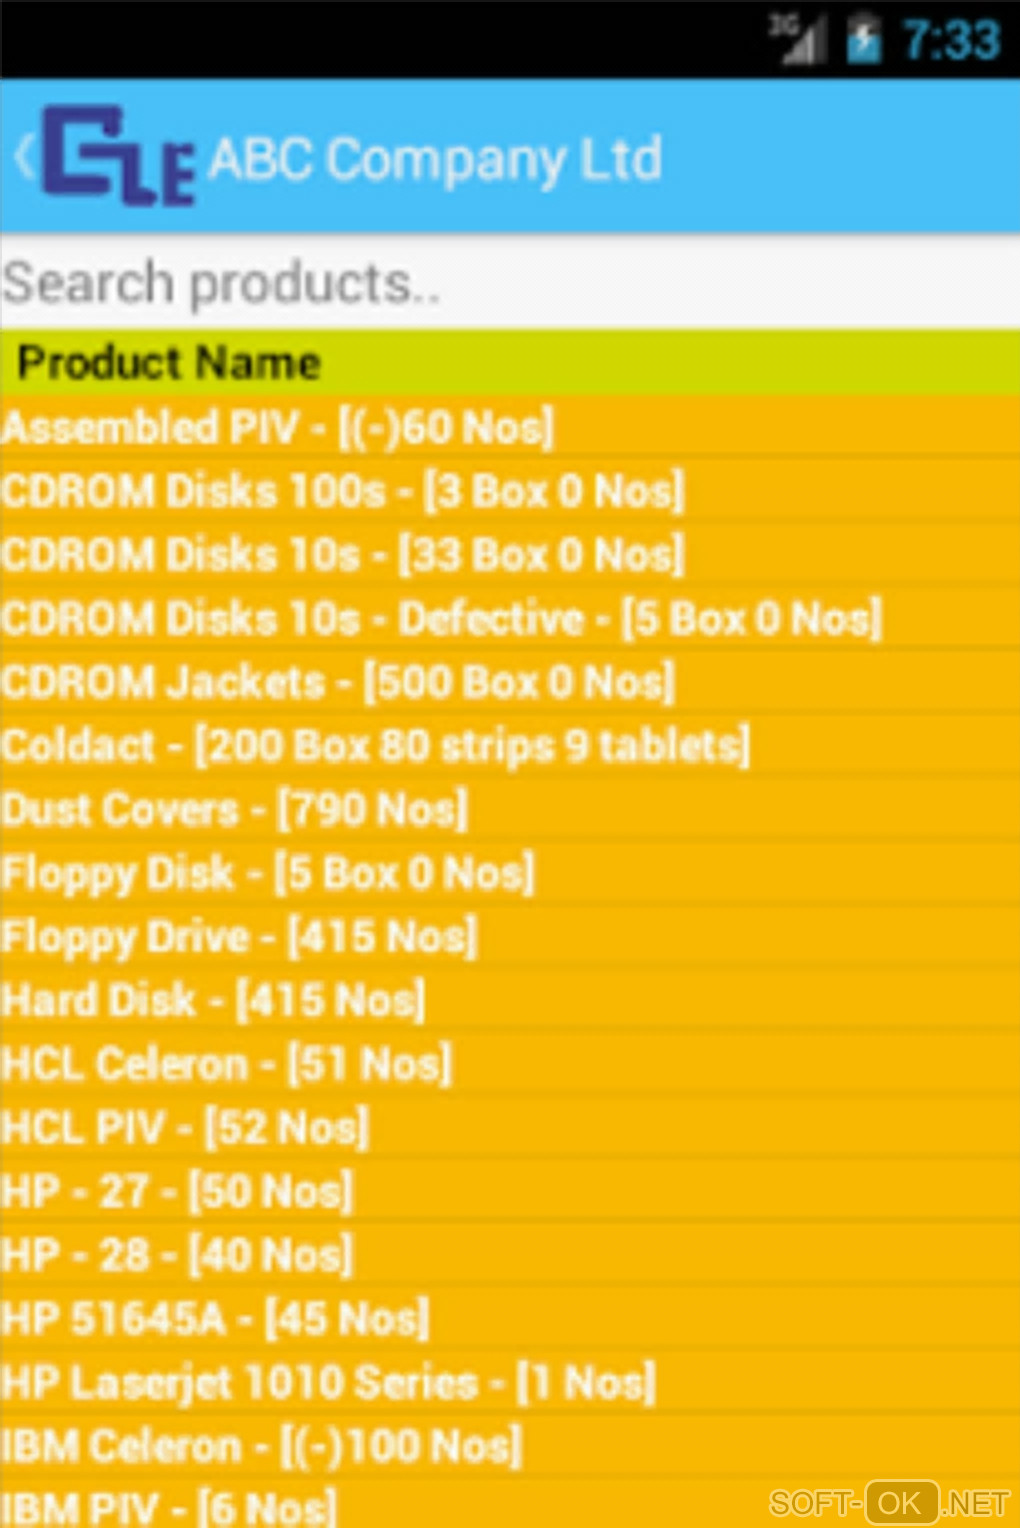Tap the GLE app logo icon

click(x=118, y=157)
